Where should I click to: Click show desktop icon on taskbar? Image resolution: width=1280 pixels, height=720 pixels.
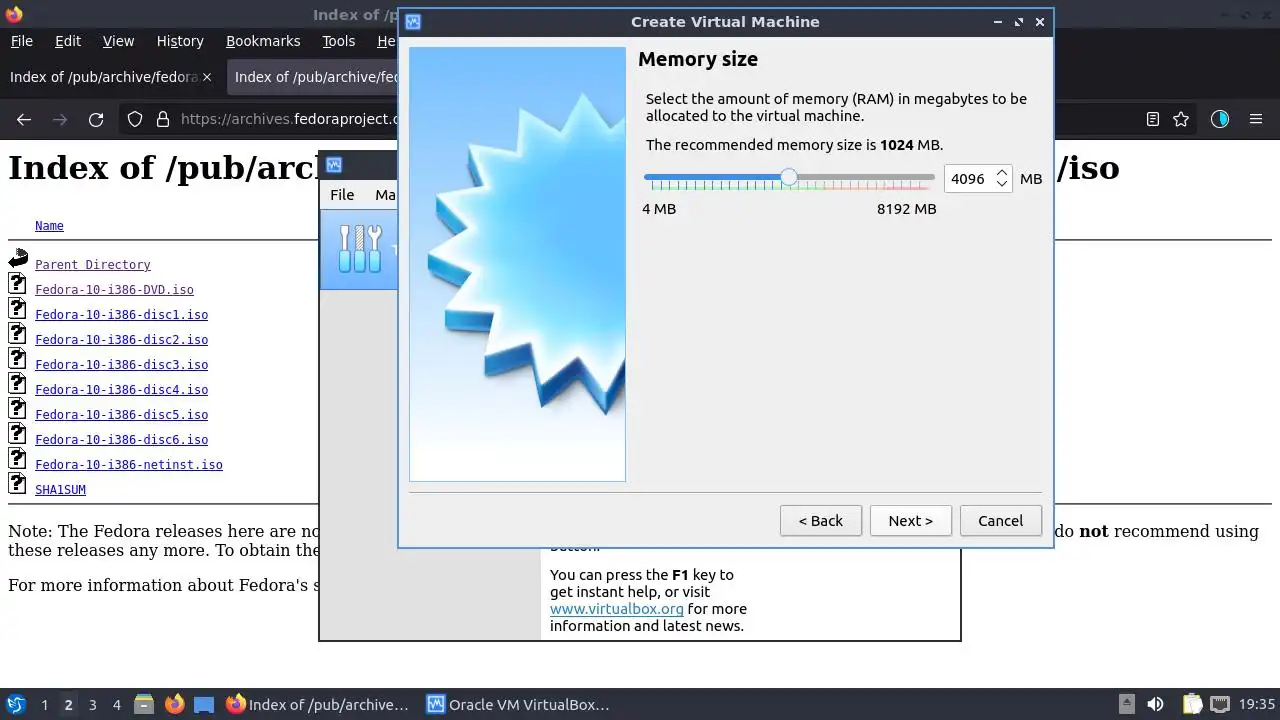(x=204, y=704)
